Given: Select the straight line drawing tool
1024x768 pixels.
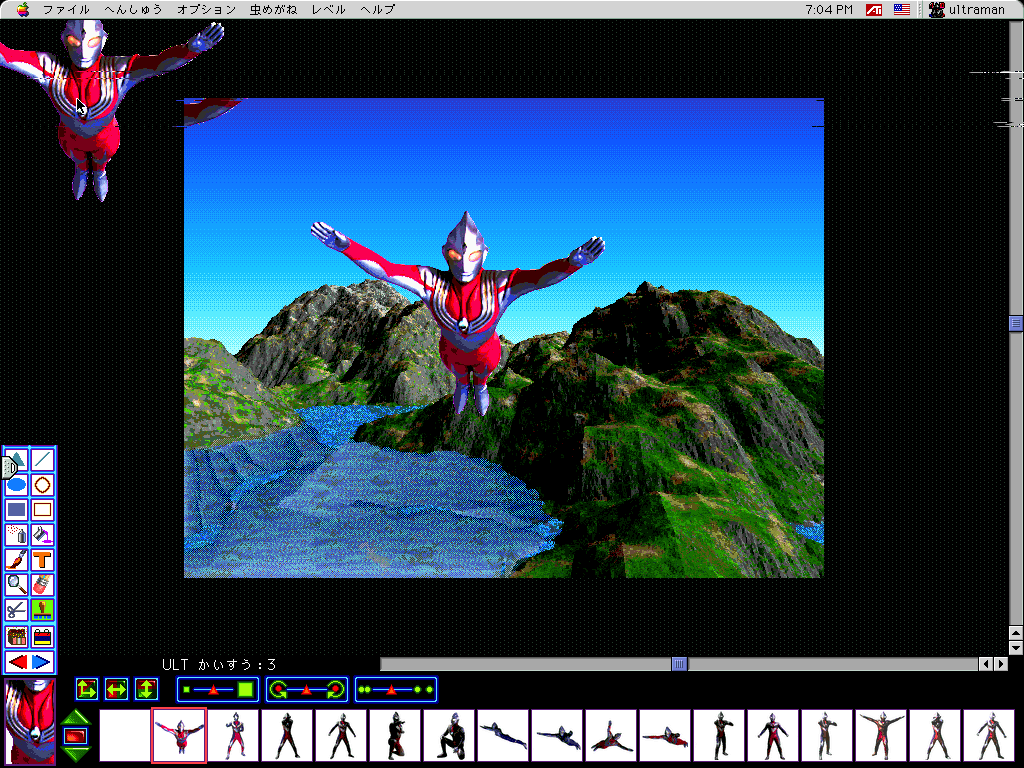Looking at the screenshot, I should pyautogui.click(x=42, y=460).
